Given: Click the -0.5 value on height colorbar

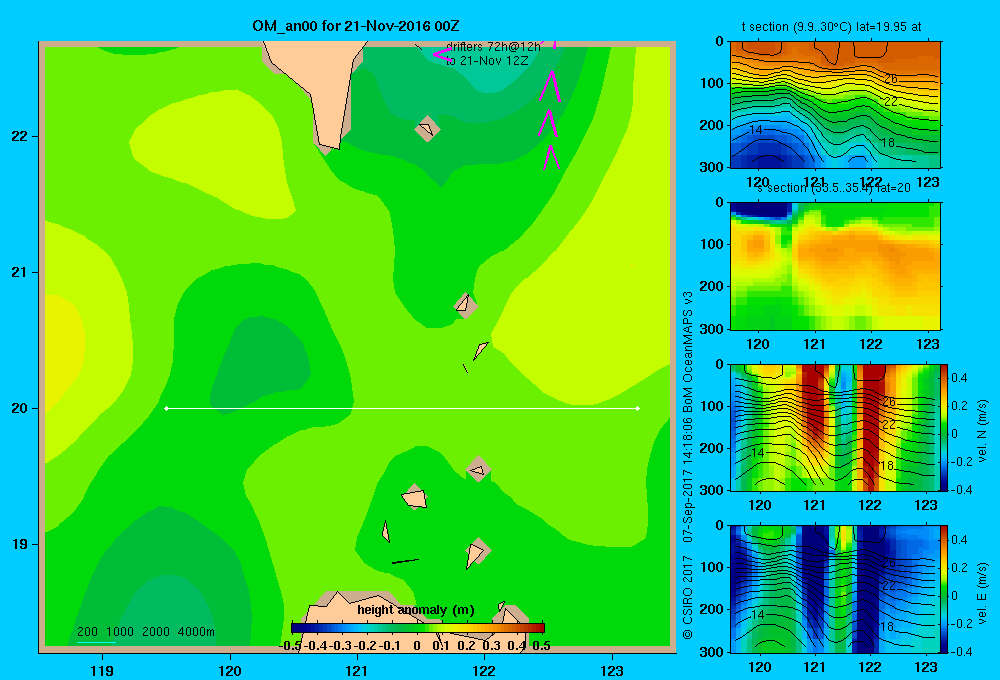Looking at the screenshot, I should coord(290,646).
